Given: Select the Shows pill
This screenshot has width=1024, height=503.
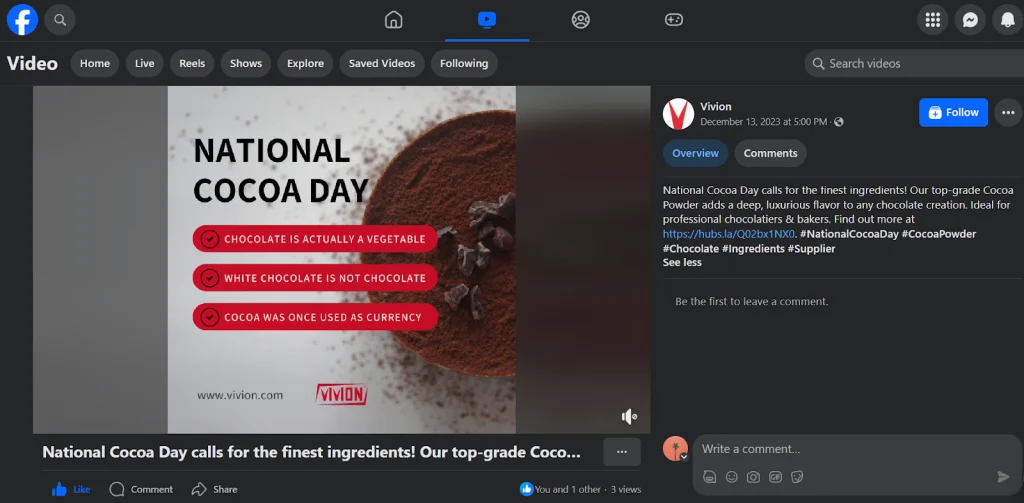Looking at the screenshot, I should tap(246, 63).
